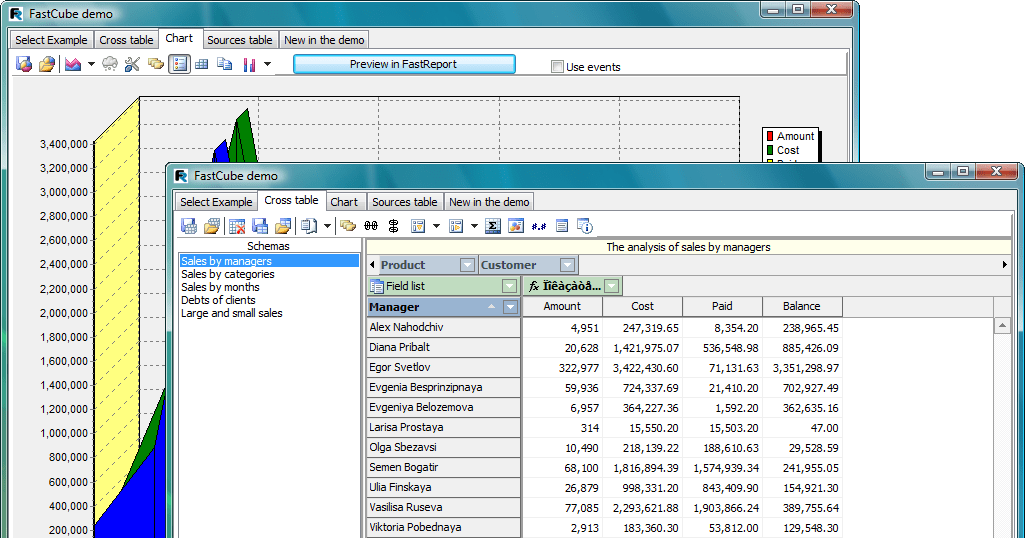The image size is (1025, 538).
Task: Click the 'Egor Svetlov' manager row
Action: point(443,367)
